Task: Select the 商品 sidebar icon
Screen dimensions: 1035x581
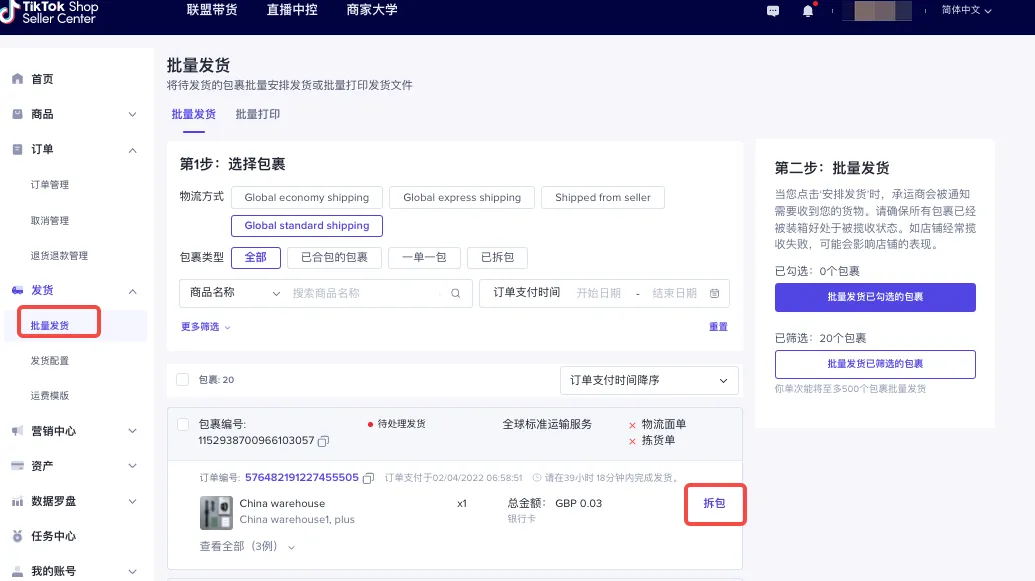Action: click(16, 114)
